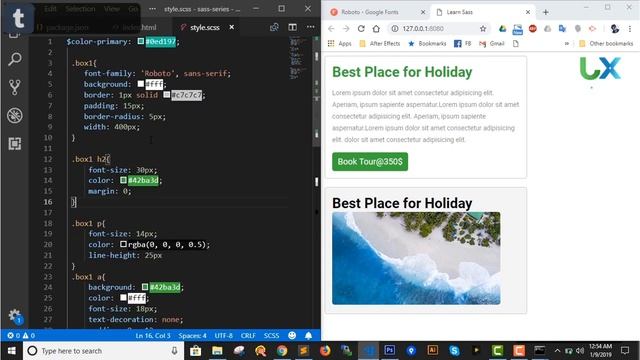640x360 pixels.
Task: Click the rgba color swatch on line 20
Action: tap(123, 244)
